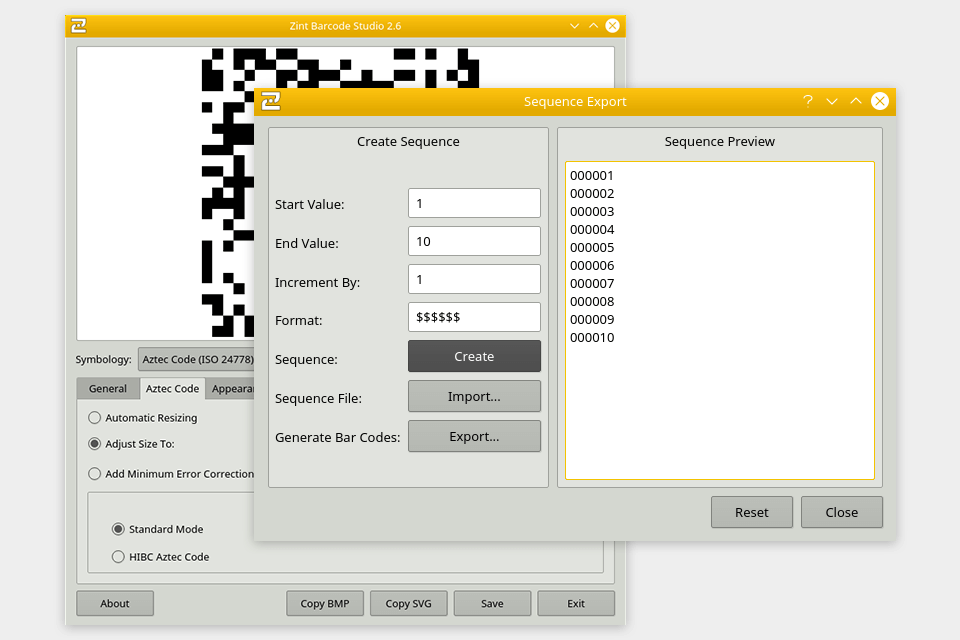
Task: Maximize the Zint Barcode Studio window
Action: tap(593, 26)
